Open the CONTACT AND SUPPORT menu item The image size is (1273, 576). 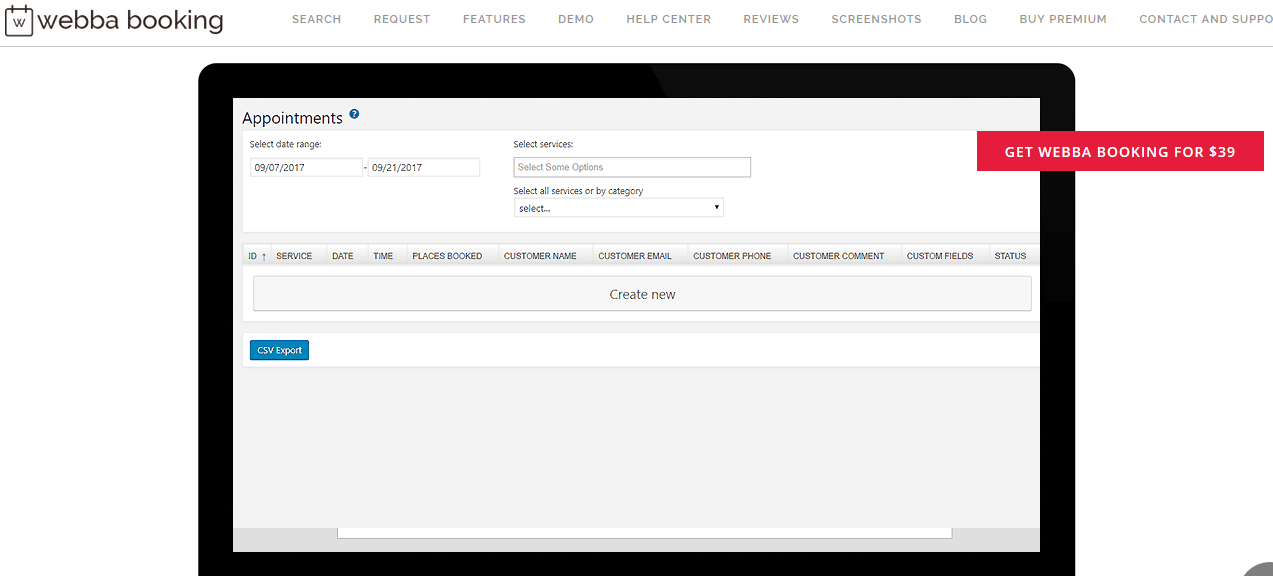click(x=1206, y=19)
